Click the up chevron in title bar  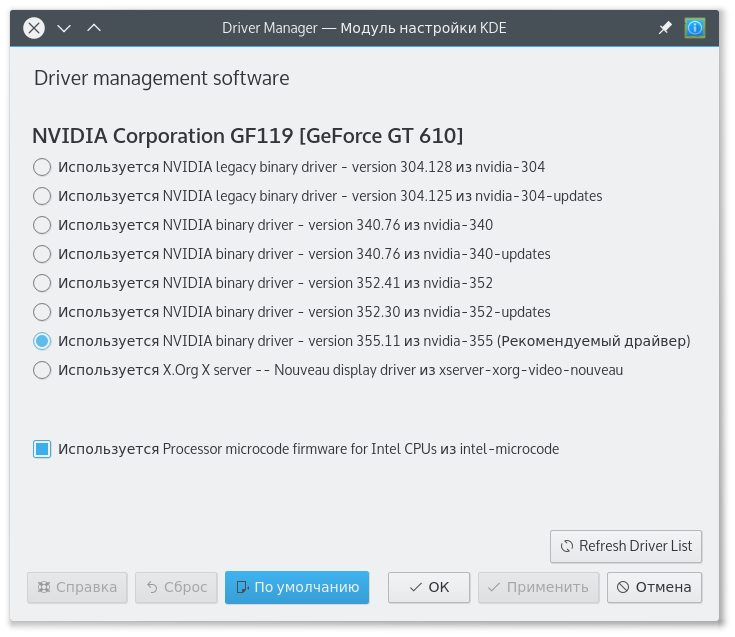(x=94, y=28)
